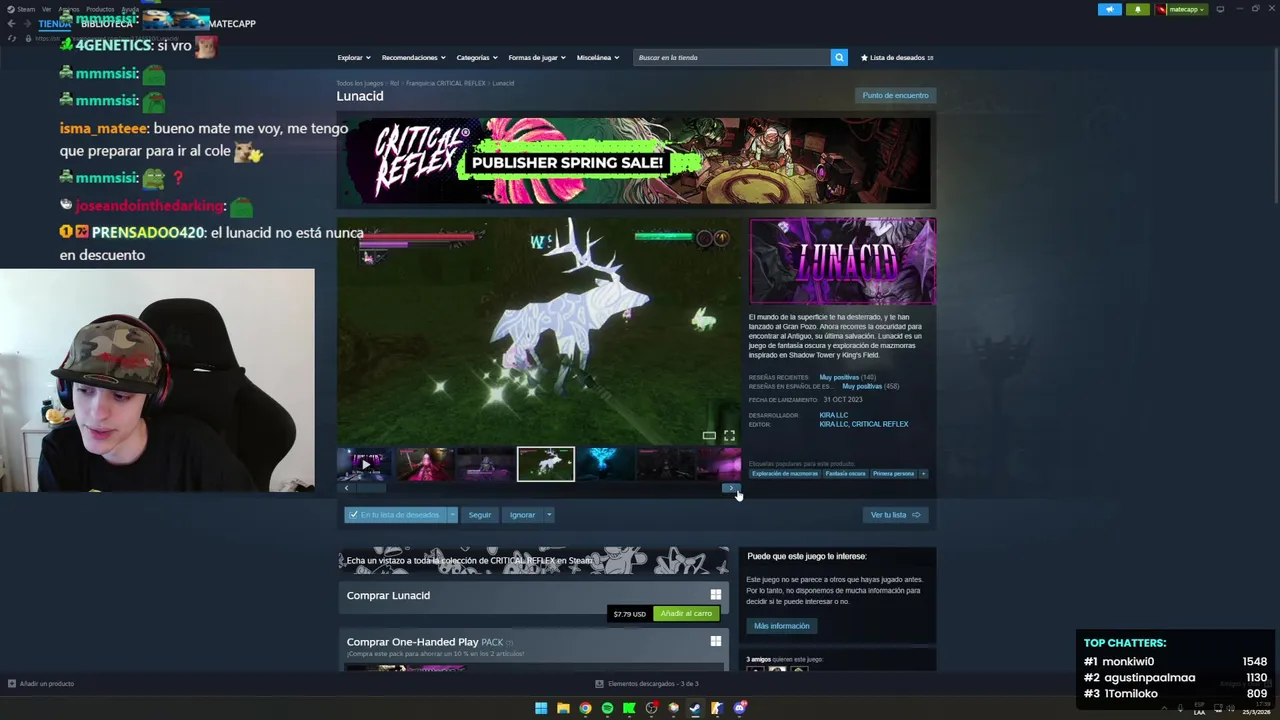Open the MATECAPP profile tab
This screenshot has height=720, width=1280.
click(232, 23)
